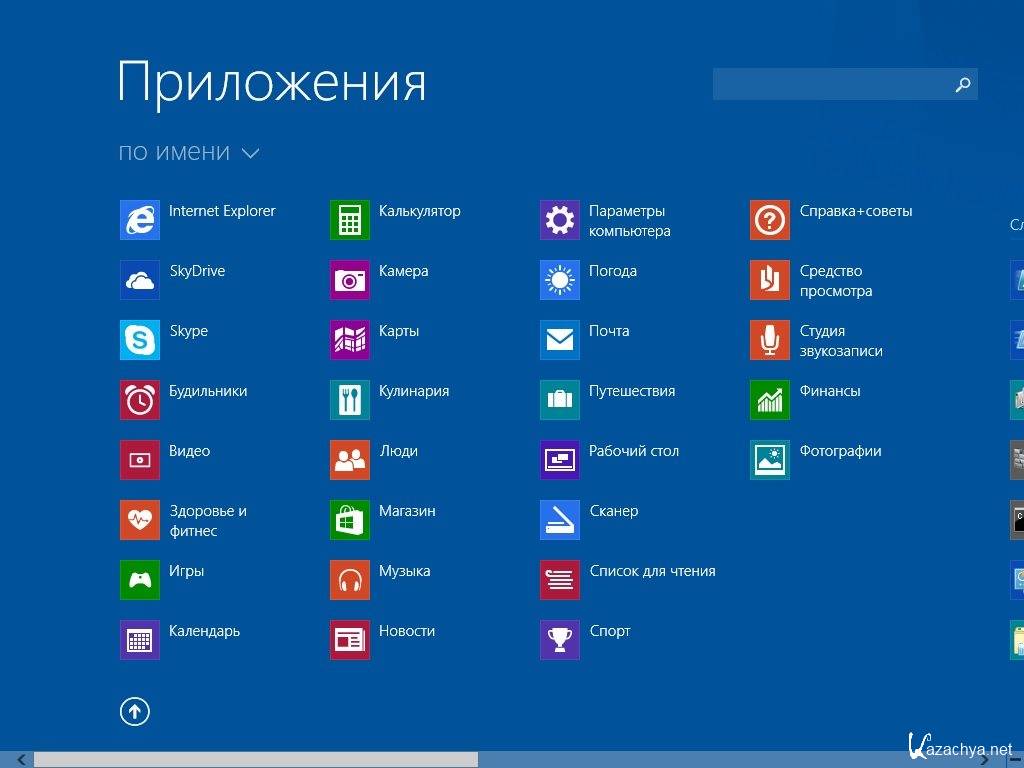Image resolution: width=1024 pixels, height=768 pixels.
Task: Open Параметры компьютера
Action: pyautogui.click(x=559, y=219)
